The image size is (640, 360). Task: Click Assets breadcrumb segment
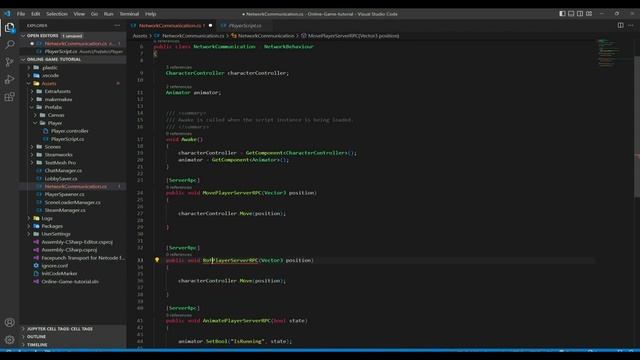140,36
